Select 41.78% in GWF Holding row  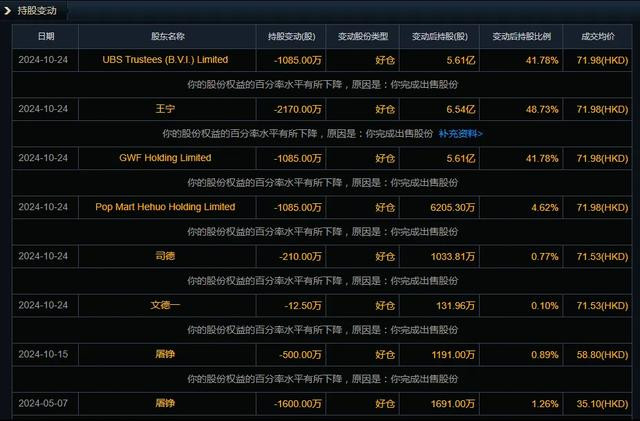pos(542,158)
